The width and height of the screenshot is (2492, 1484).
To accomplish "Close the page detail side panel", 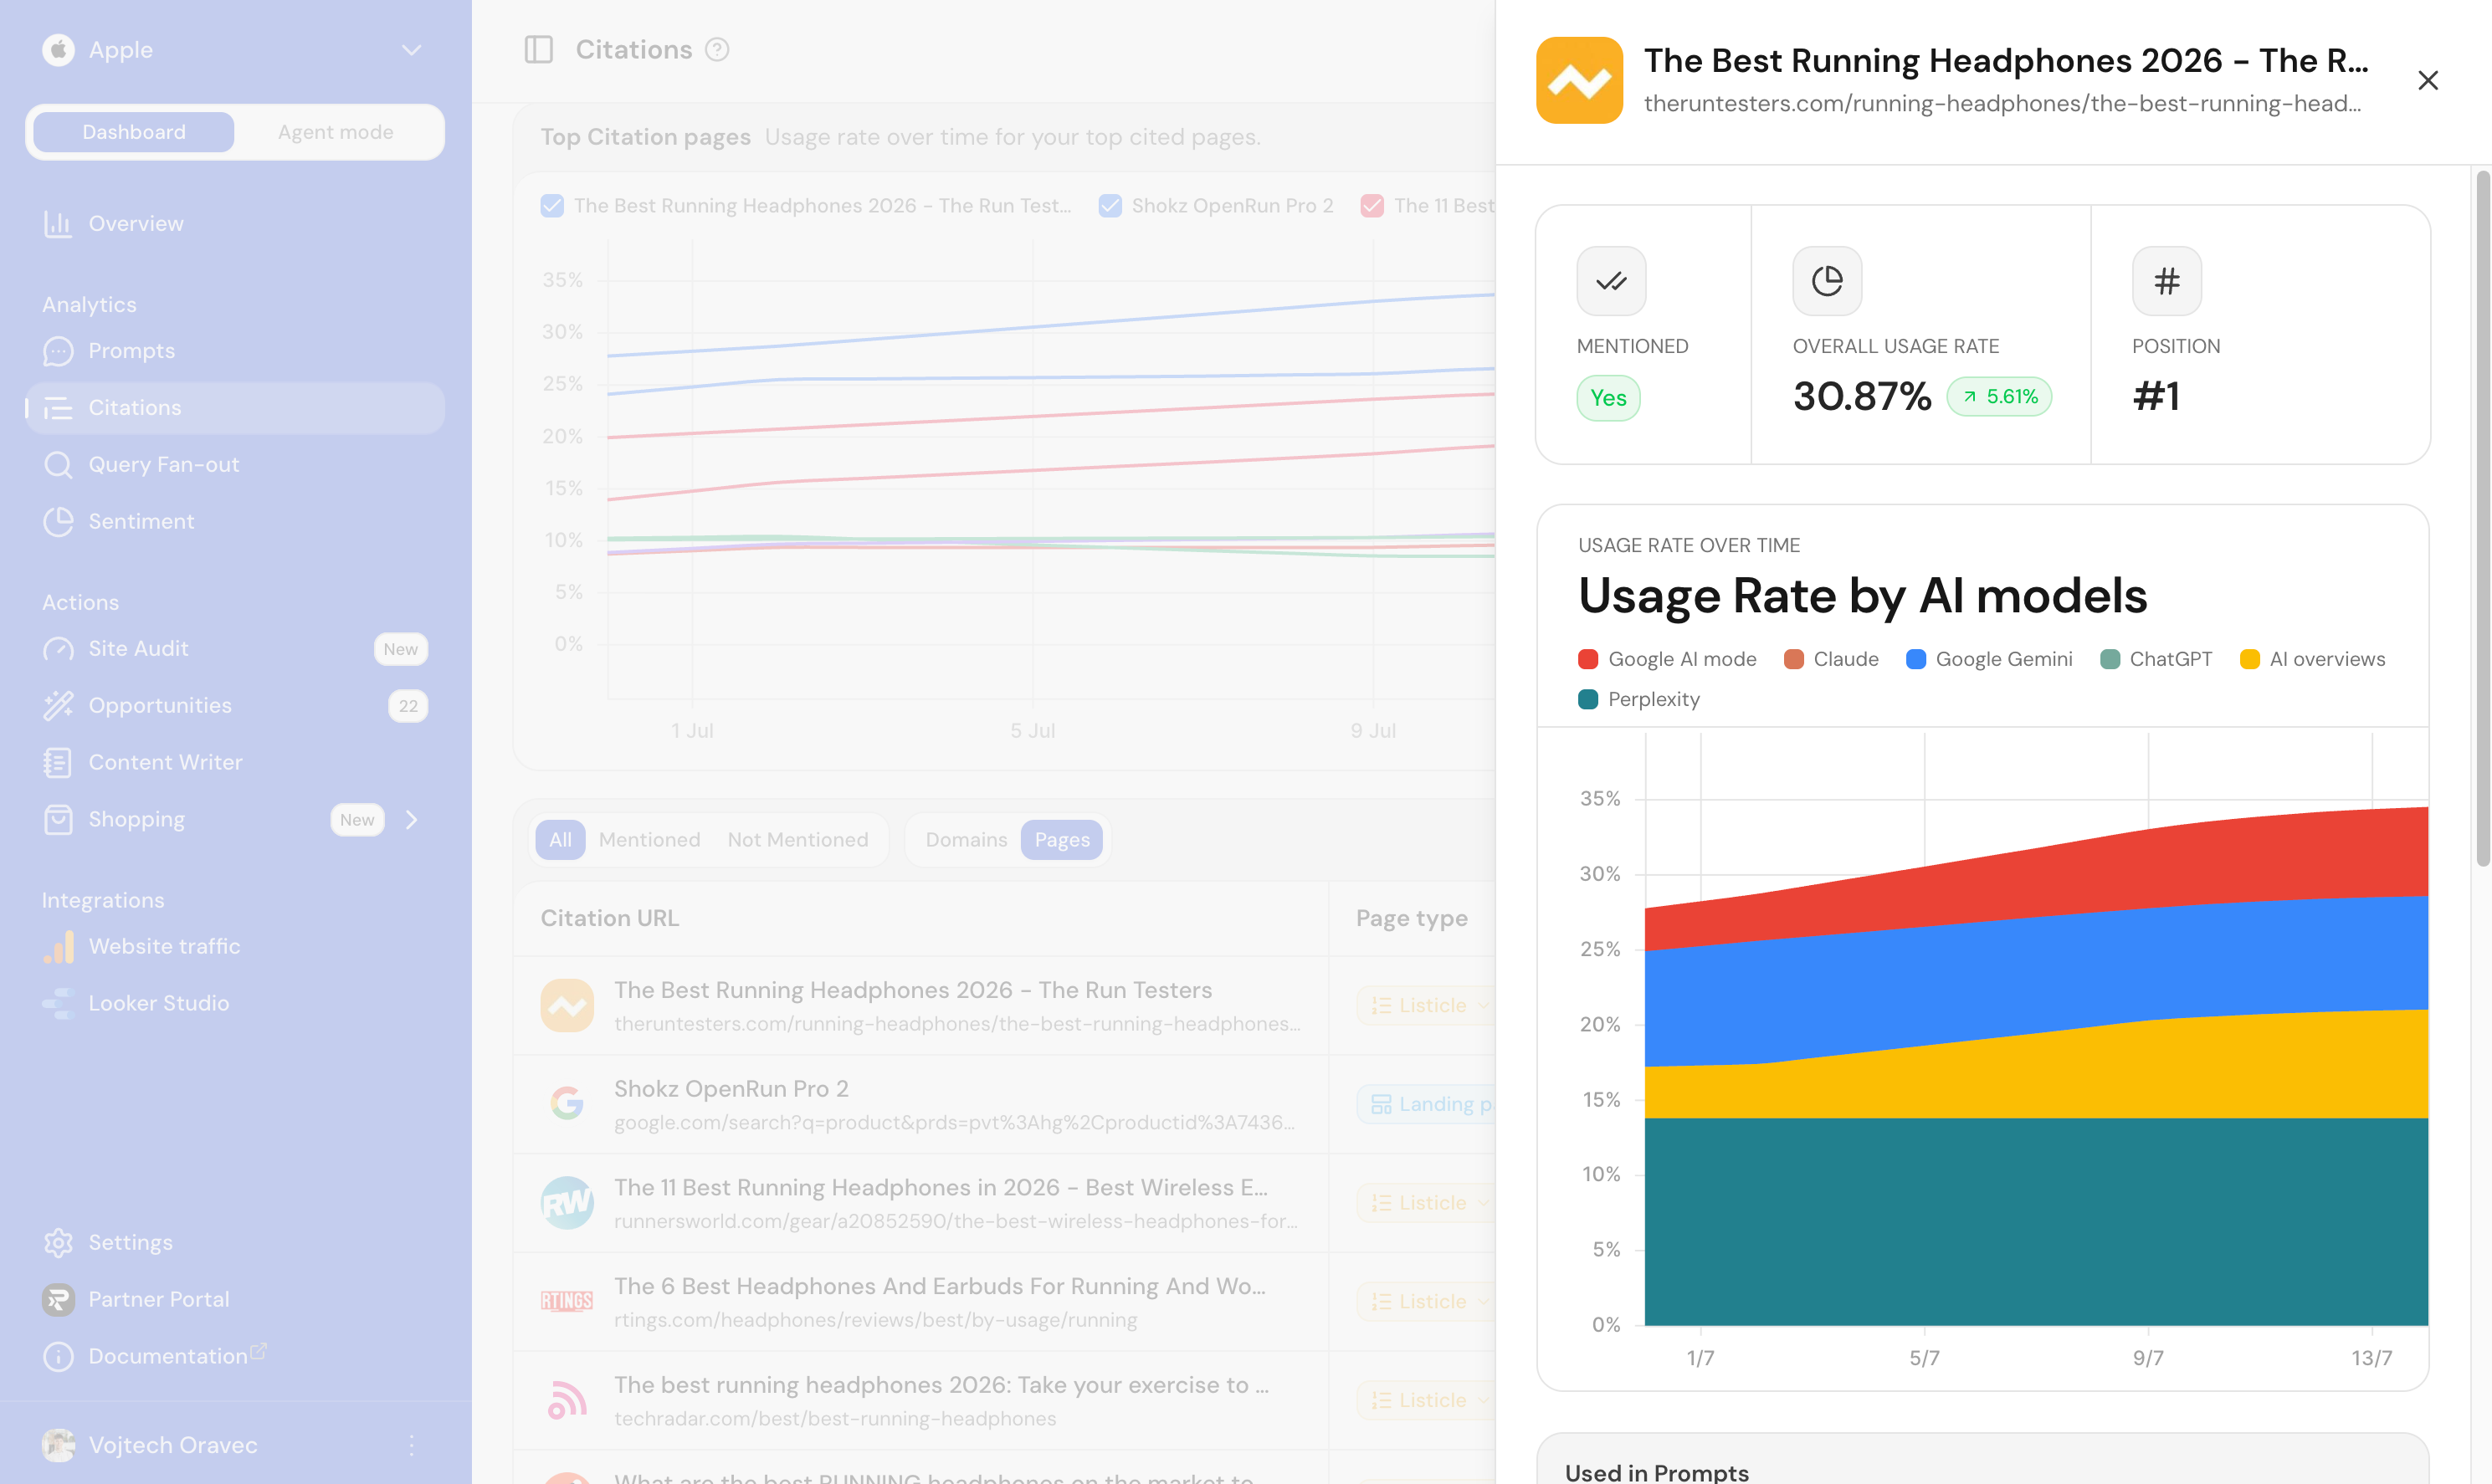I will [x=2428, y=80].
